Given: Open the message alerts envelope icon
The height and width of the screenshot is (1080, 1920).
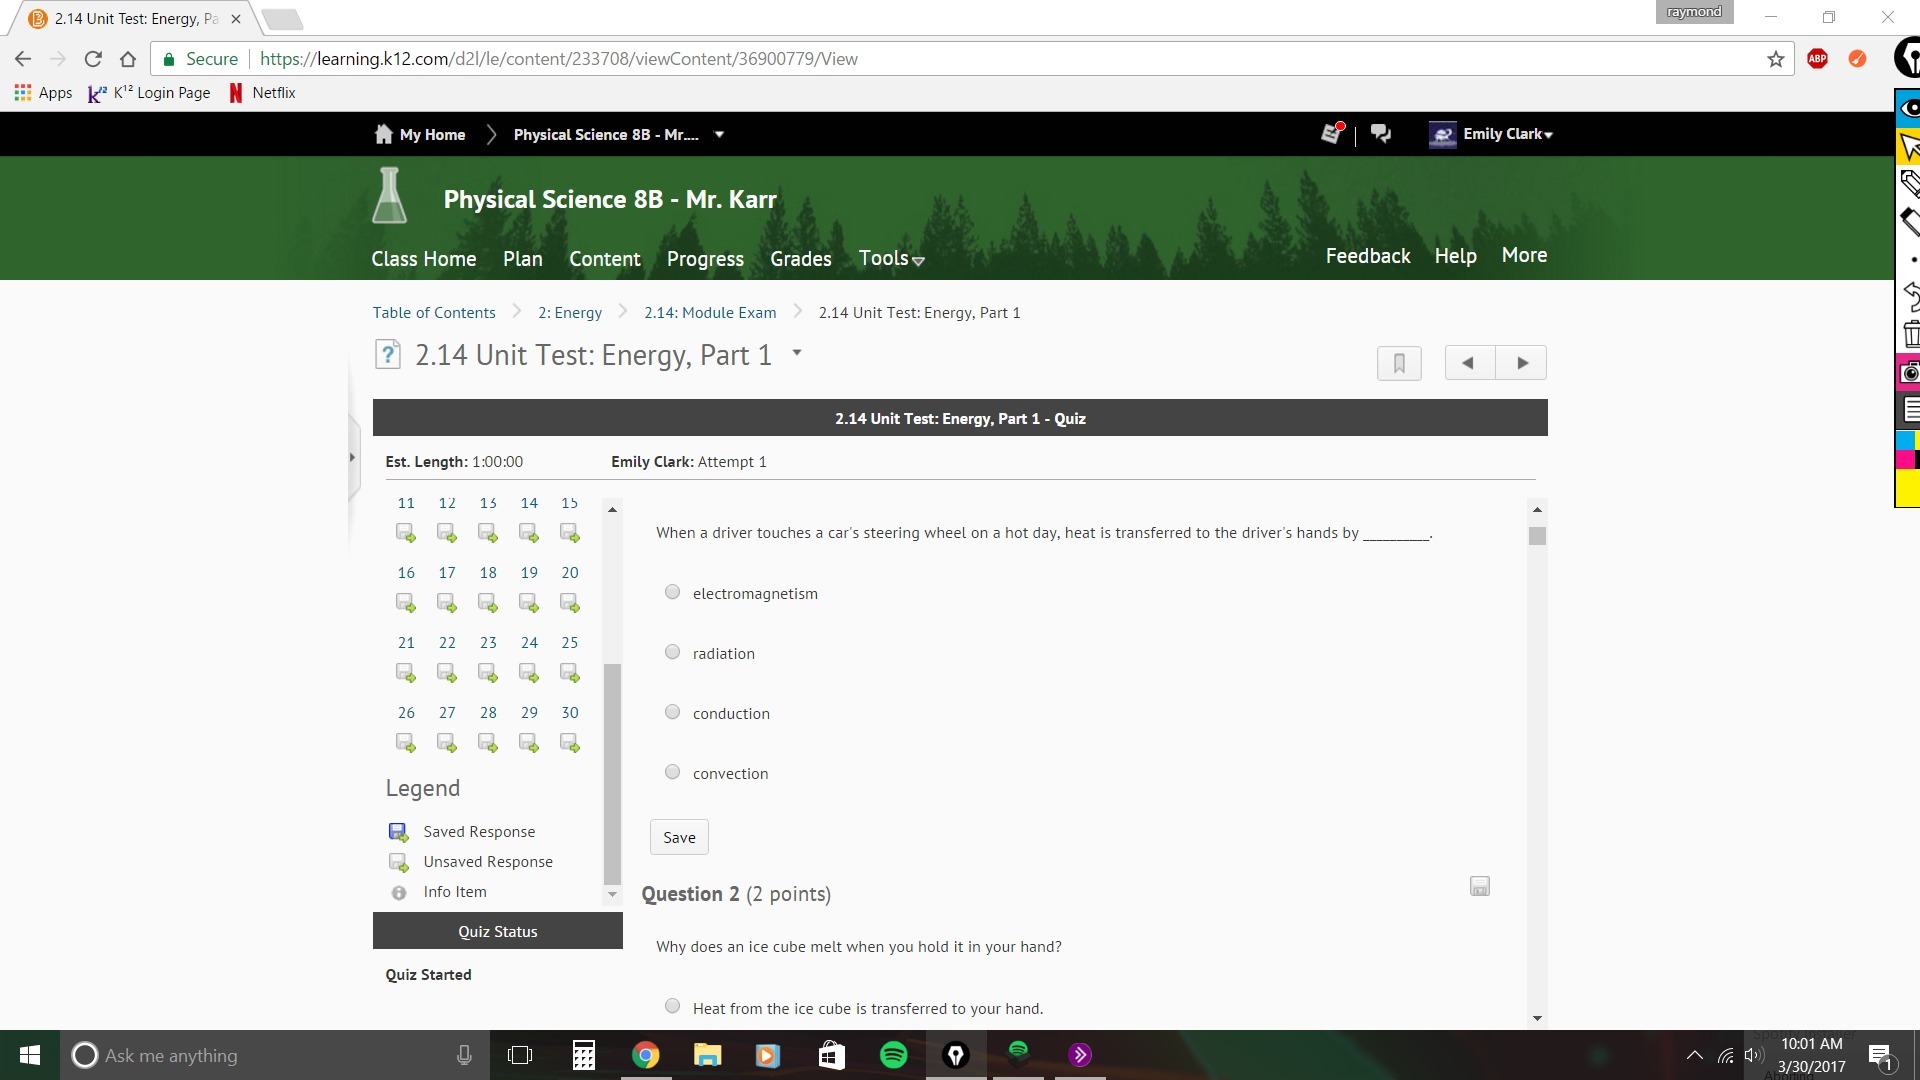Looking at the screenshot, I should pyautogui.click(x=1331, y=134).
